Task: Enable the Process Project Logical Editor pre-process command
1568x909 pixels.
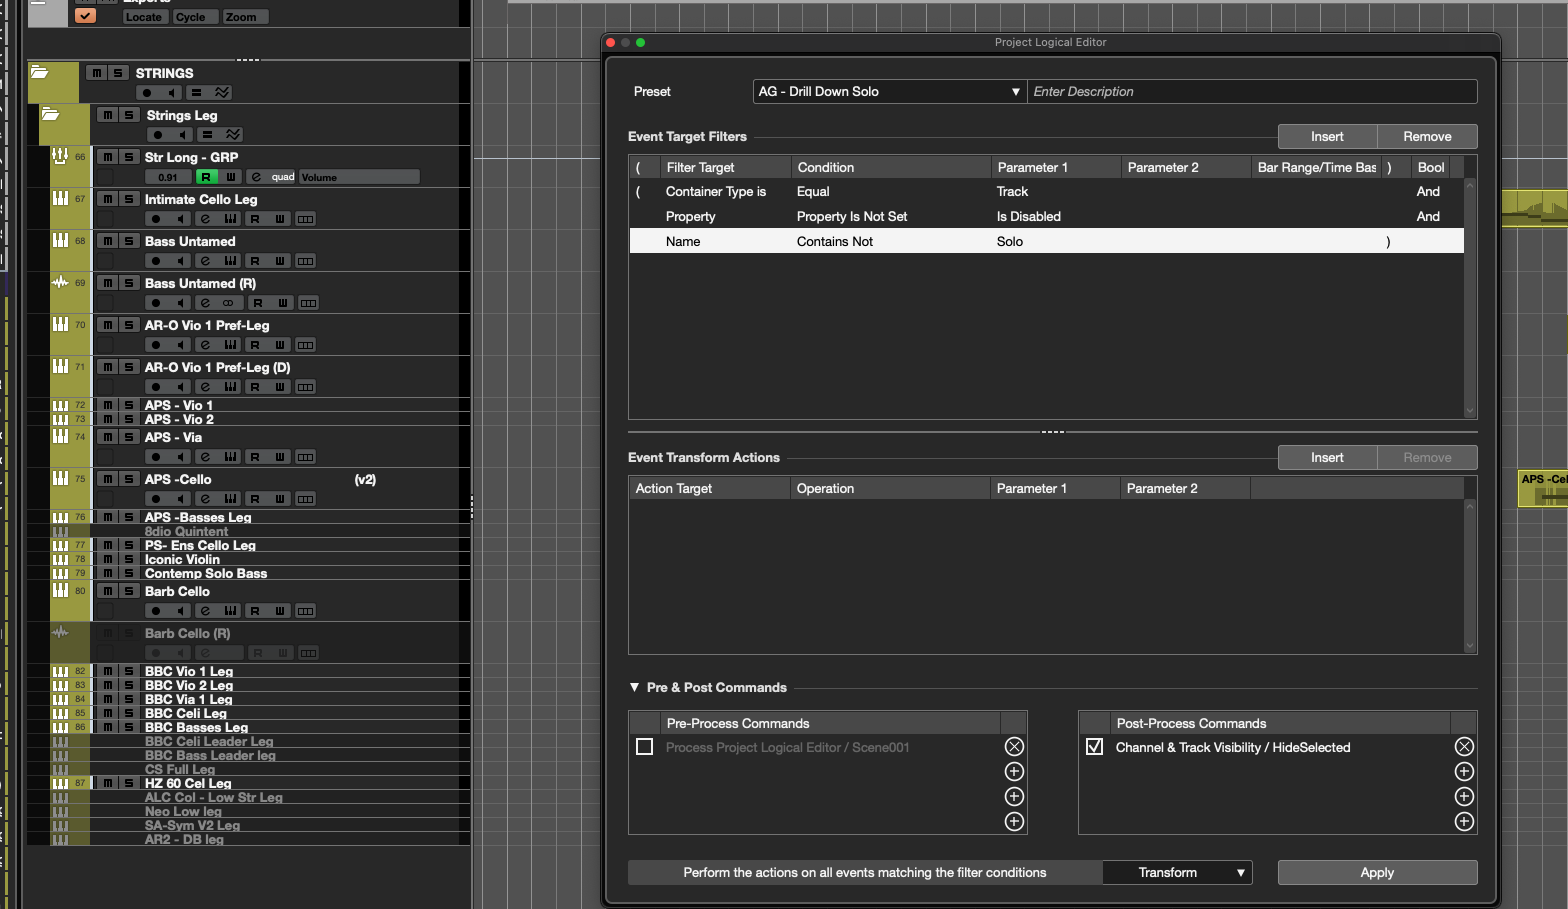Action: tap(644, 747)
